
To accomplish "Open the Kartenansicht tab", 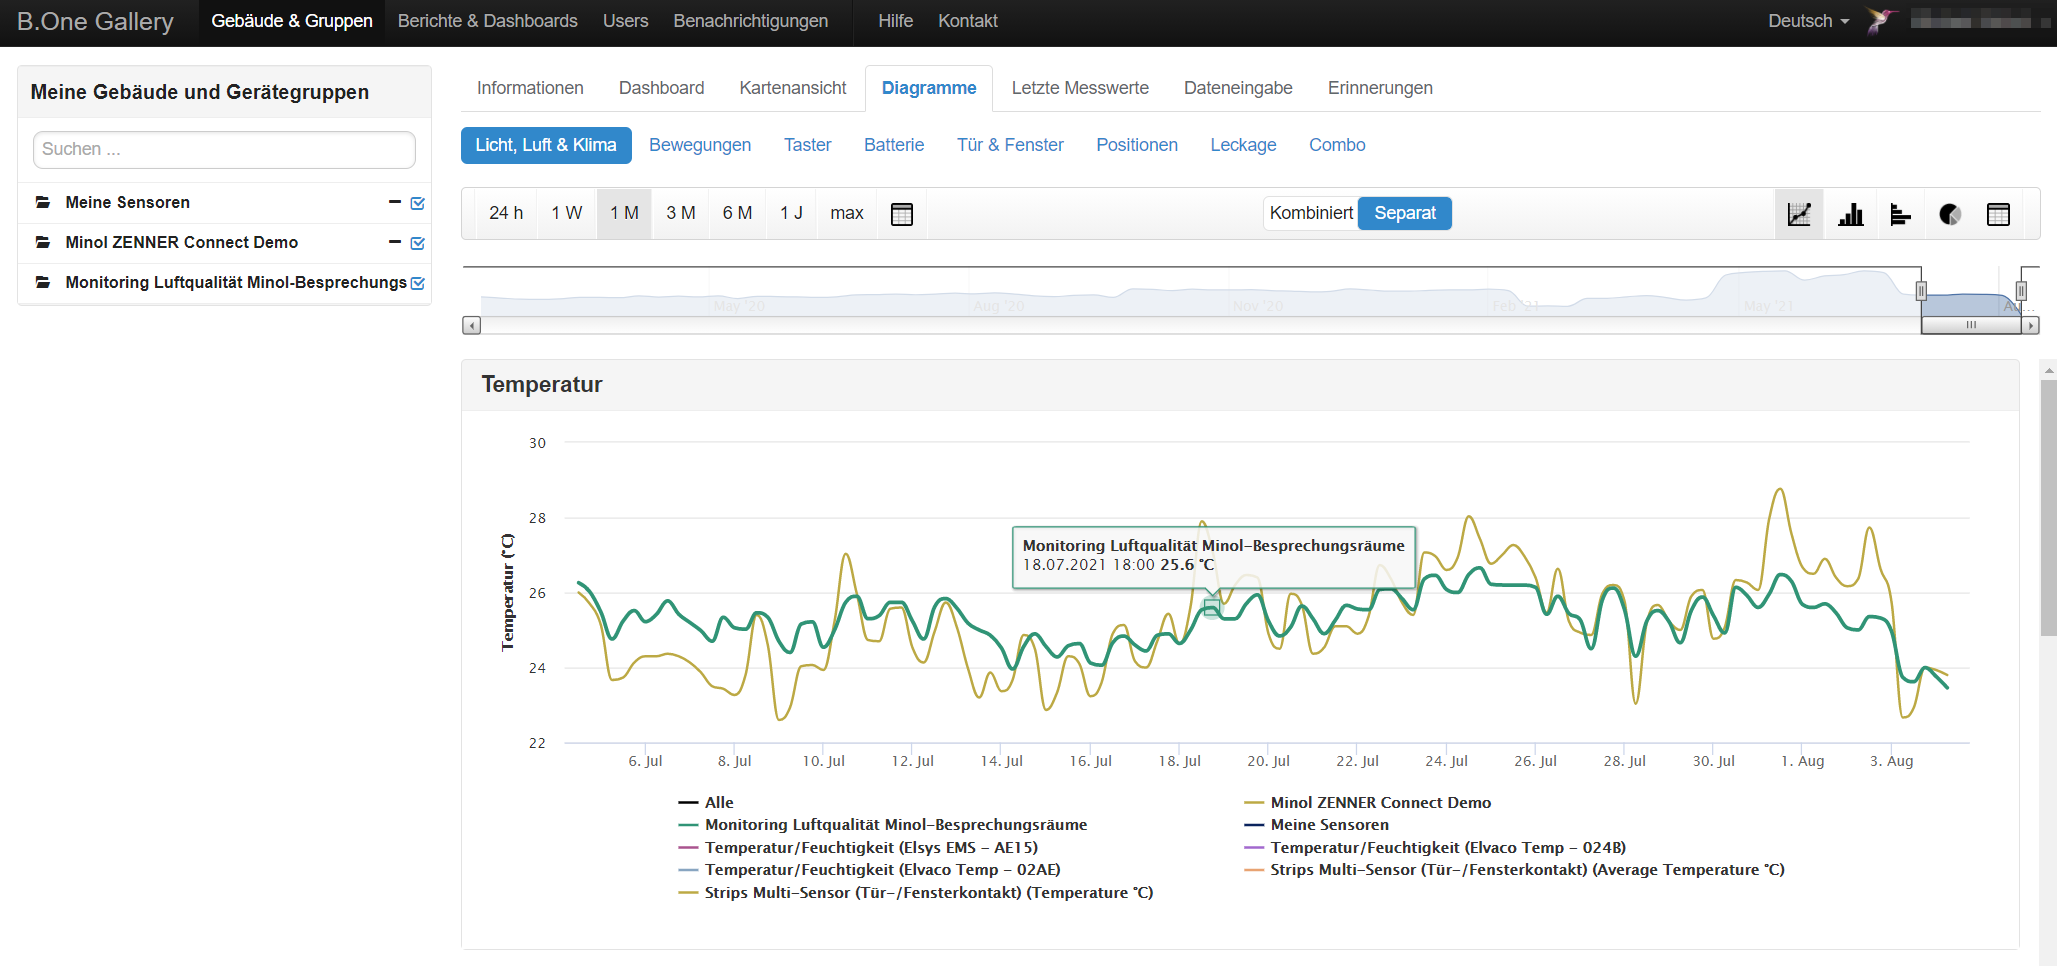I will pyautogui.click(x=793, y=88).
